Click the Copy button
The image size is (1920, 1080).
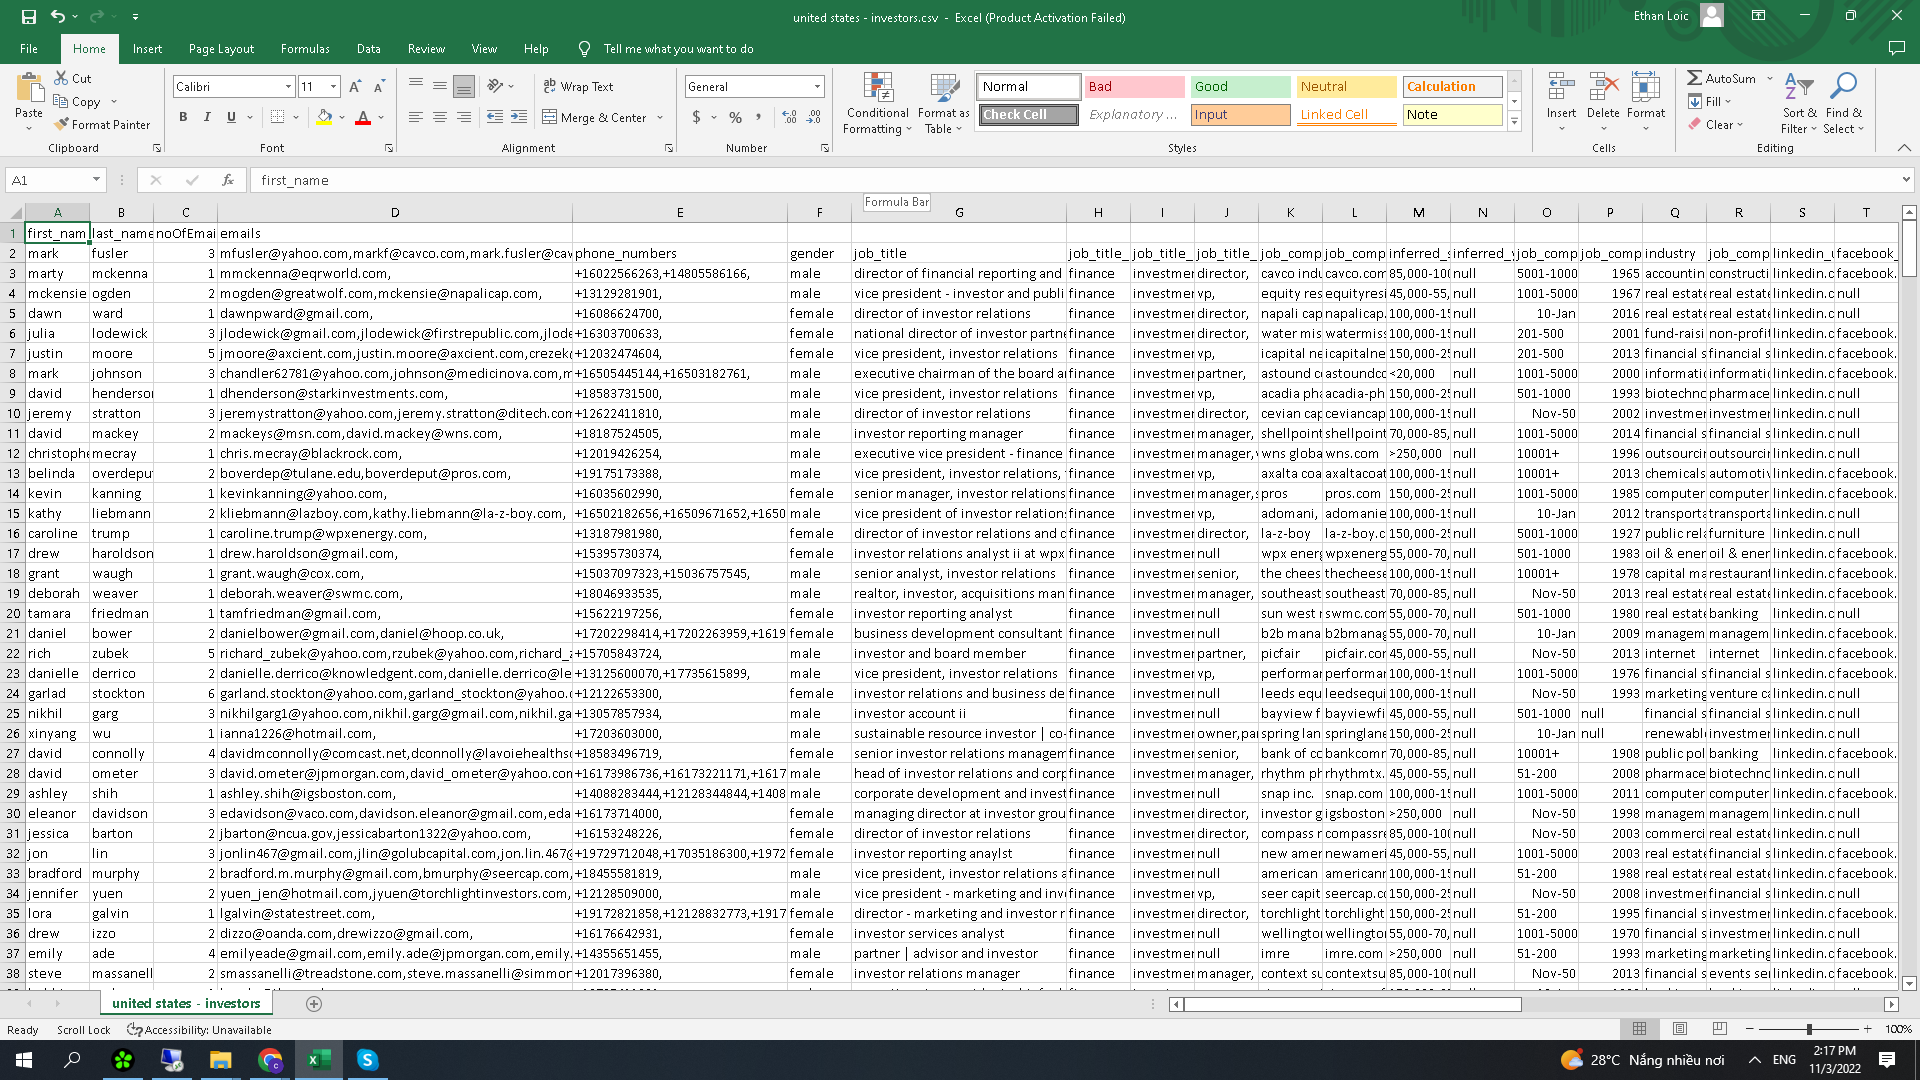[77, 101]
